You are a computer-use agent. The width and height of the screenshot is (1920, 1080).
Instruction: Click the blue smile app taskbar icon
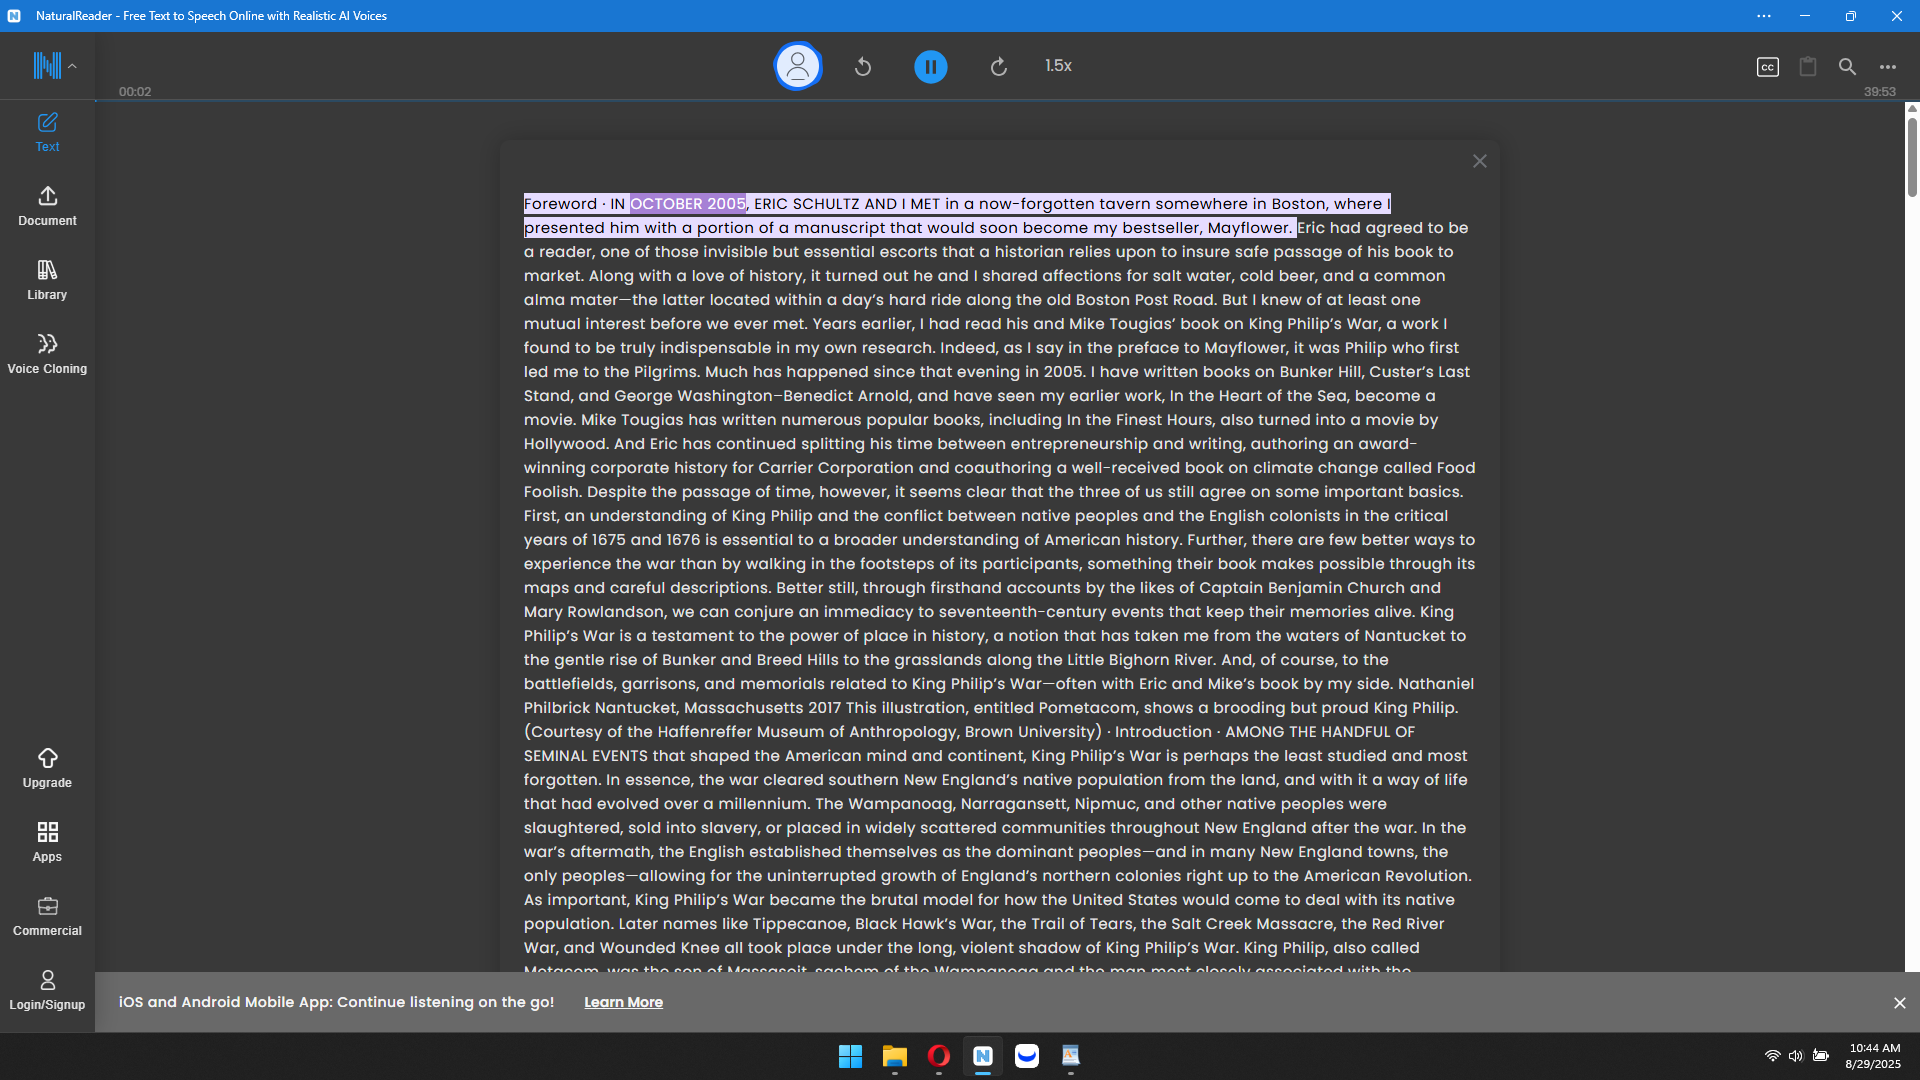coord(1026,1056)
